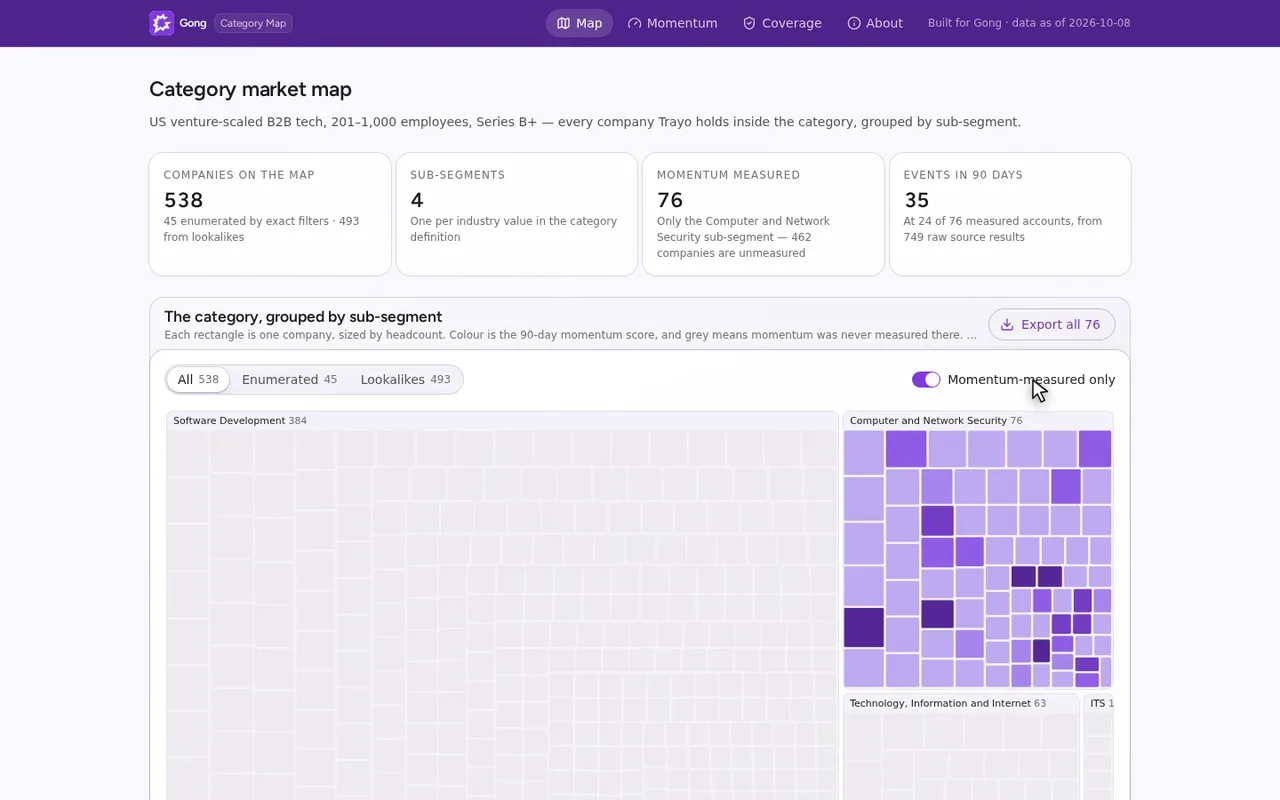Image resolution: width=1280 pixels, height=800 pixels.
Task: Click the gauge icon beside Momentum
Action: [x=634, y=23]
